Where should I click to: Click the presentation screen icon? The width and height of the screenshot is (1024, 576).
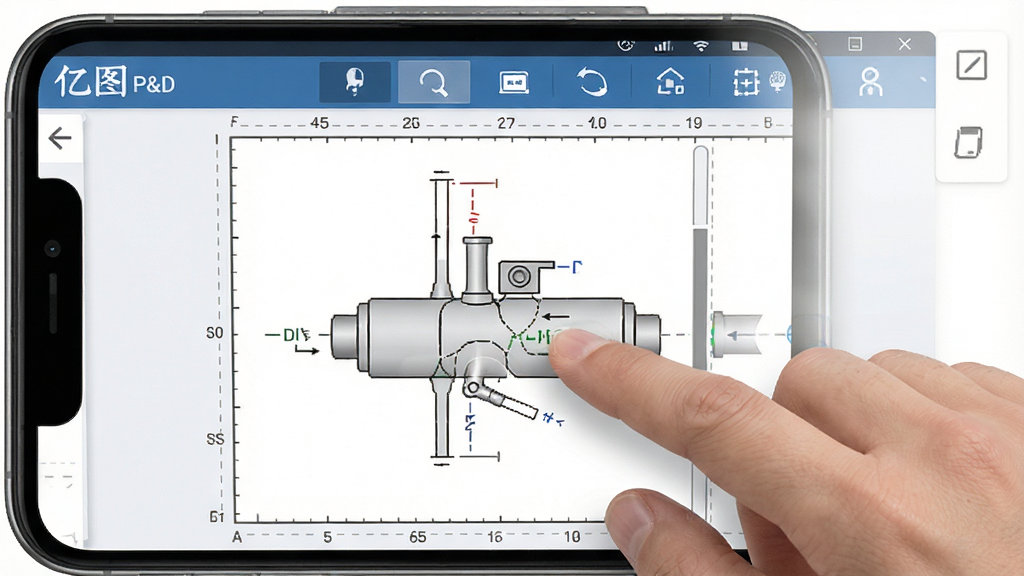[513, 83]
